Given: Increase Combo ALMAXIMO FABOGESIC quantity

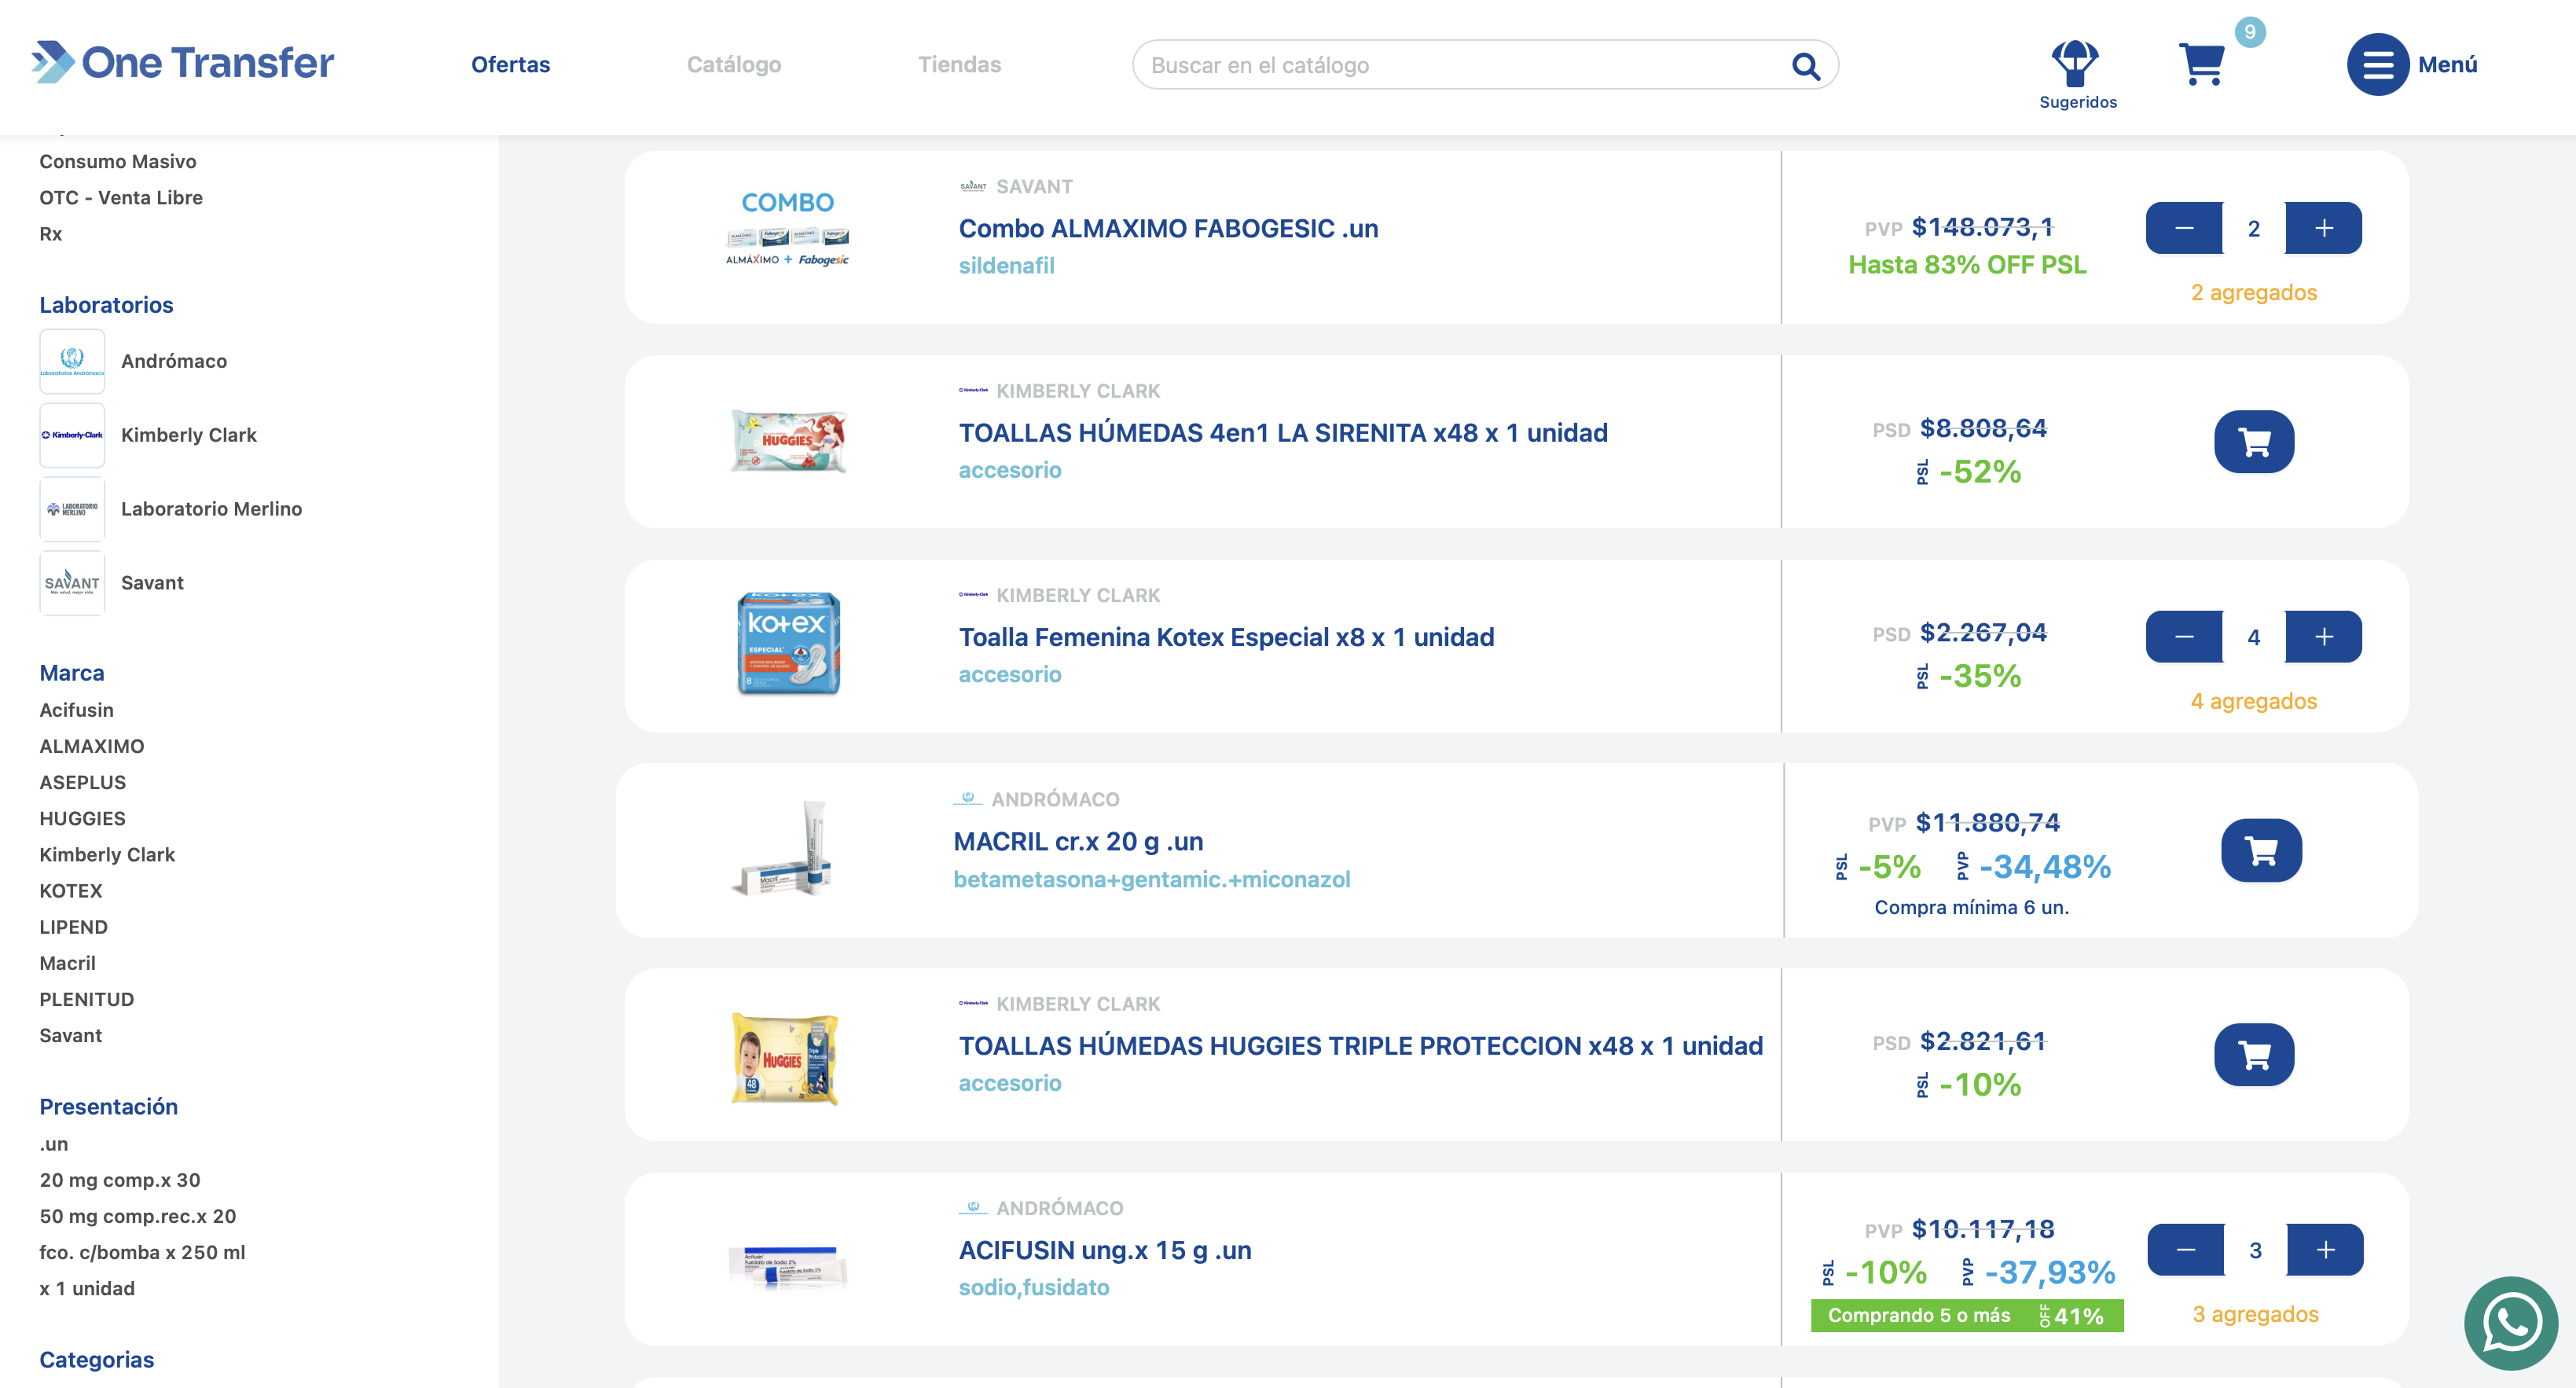Looking at the screenshot, I should click(2324, 228).
